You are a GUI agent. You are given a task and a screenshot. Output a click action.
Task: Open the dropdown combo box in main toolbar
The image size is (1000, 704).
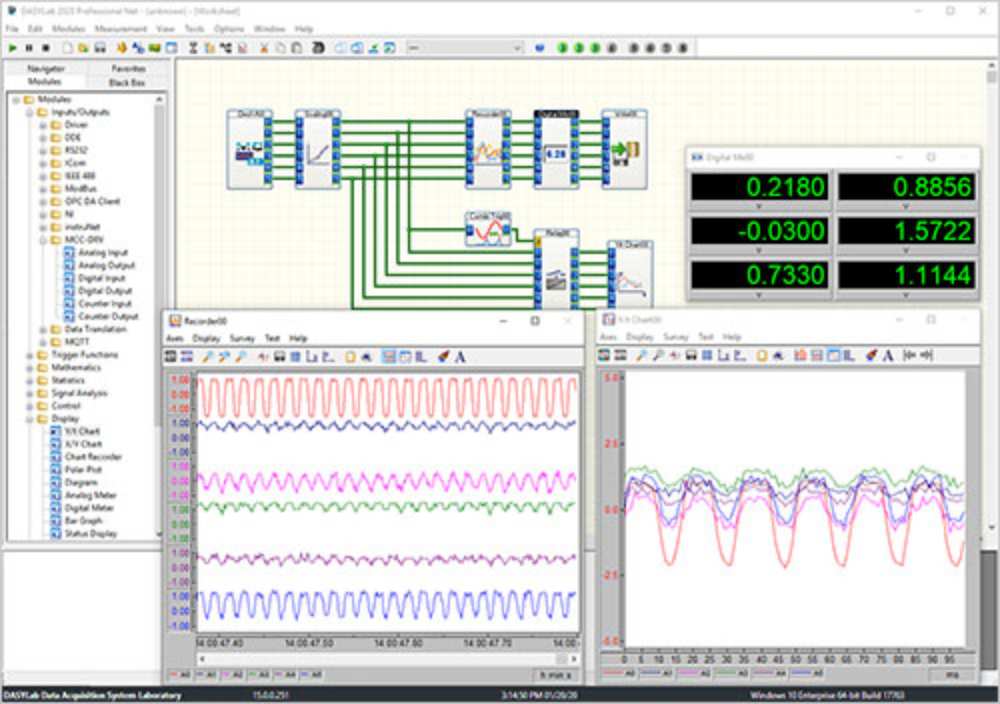pyautogui.click(x=517, y=47)
